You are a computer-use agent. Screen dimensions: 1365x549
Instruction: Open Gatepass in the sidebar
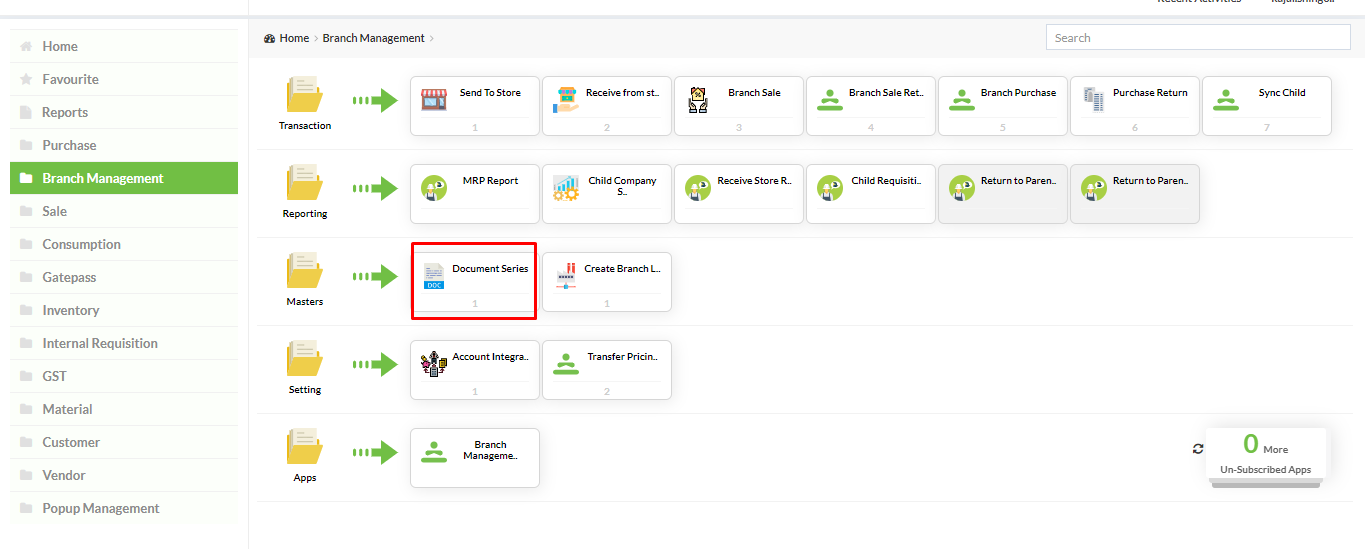(124, 277)
